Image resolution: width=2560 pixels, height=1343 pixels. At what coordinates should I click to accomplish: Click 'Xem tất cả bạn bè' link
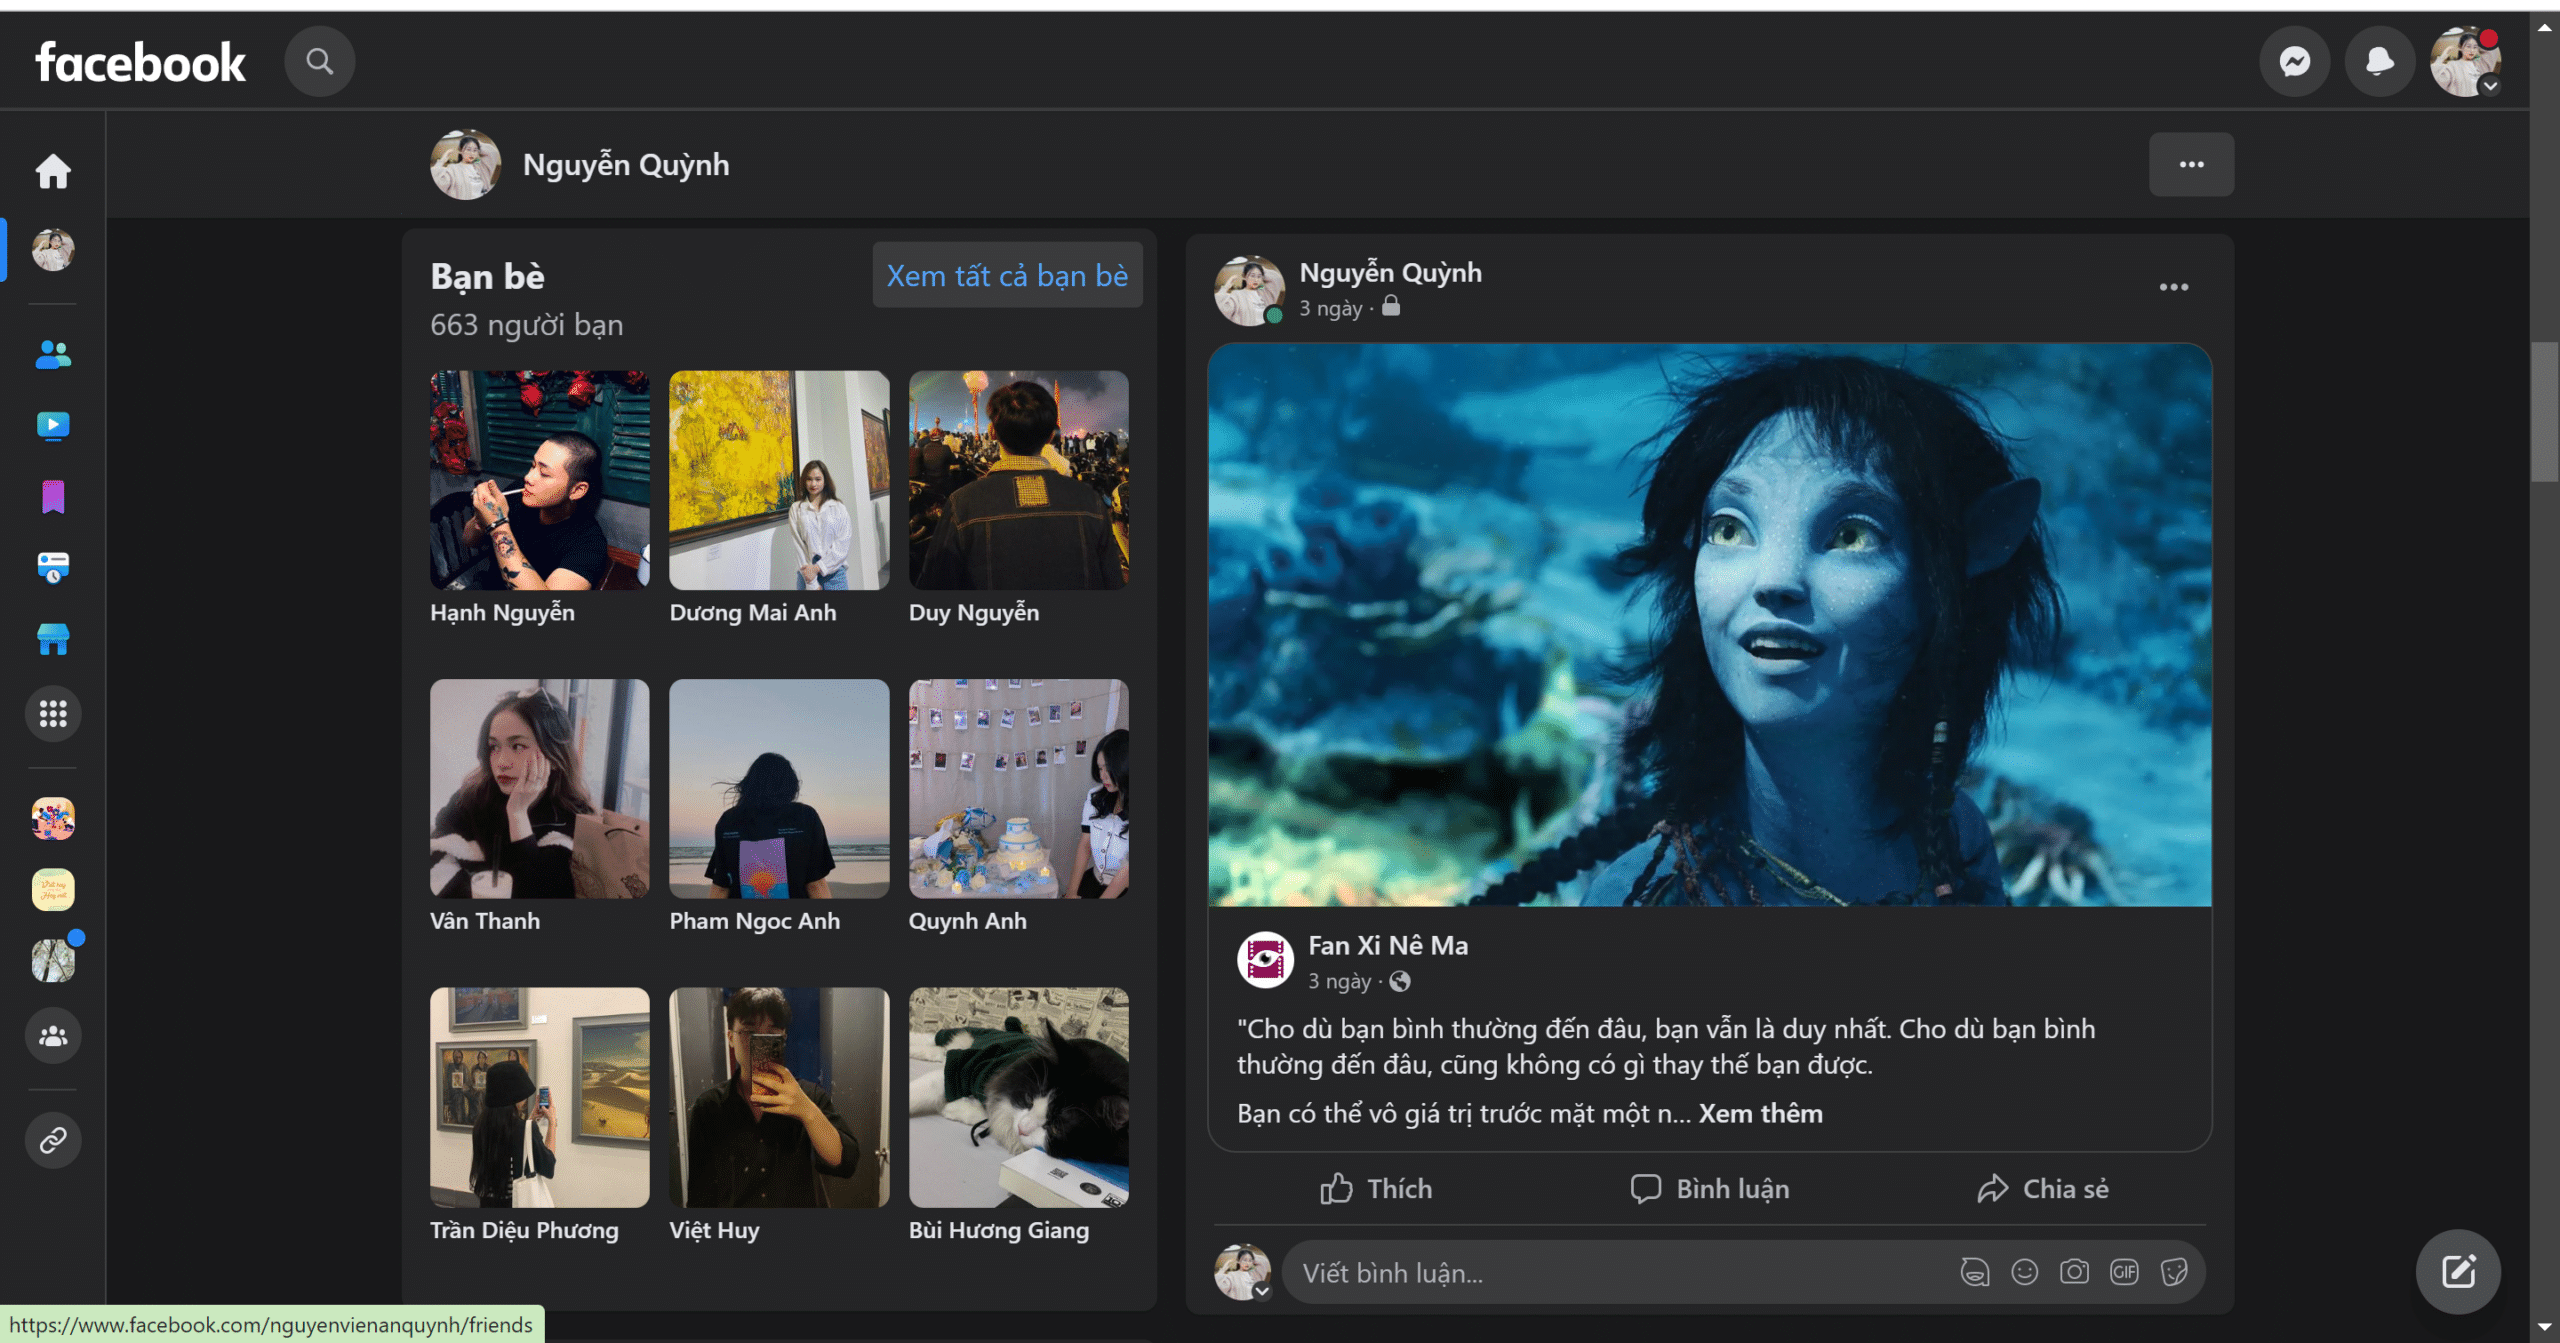click(1007, 276)
